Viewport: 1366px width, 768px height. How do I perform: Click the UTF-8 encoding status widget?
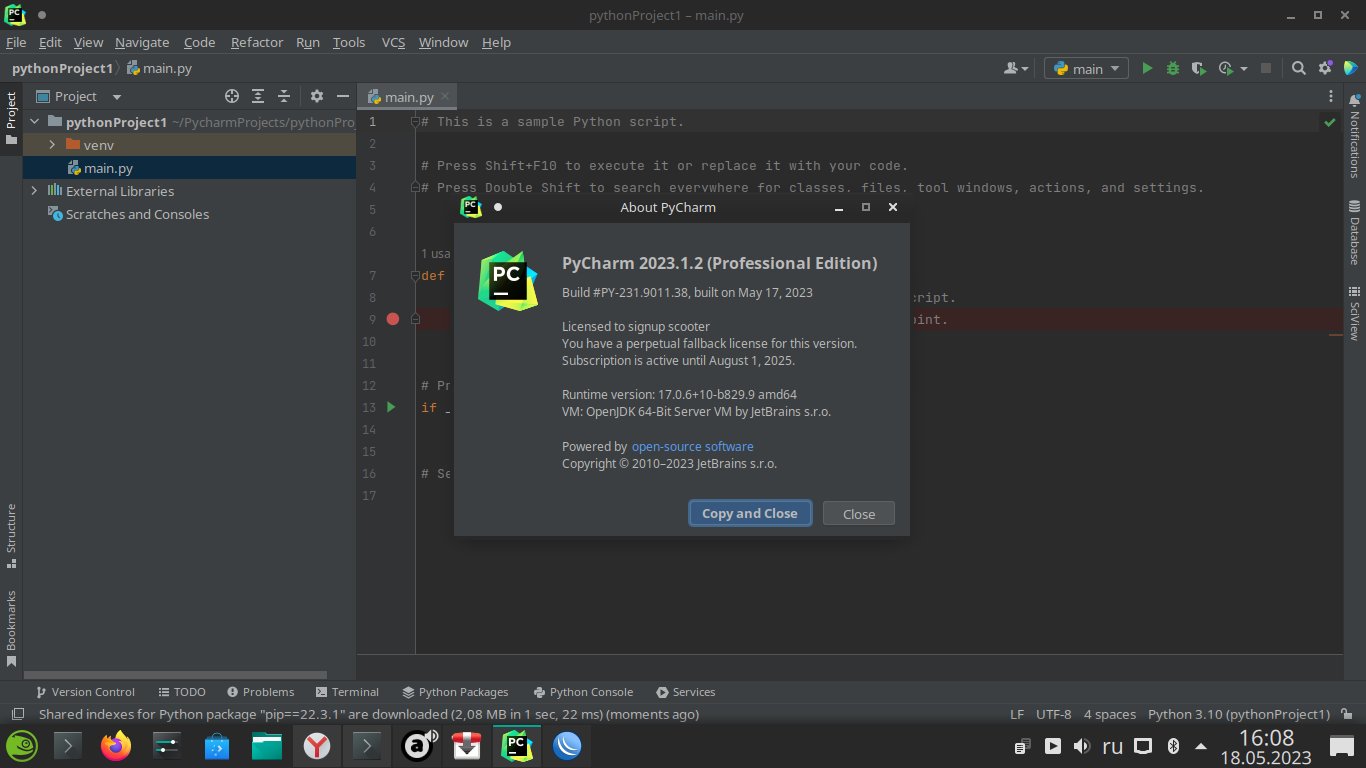click(x=1054, y=714)
